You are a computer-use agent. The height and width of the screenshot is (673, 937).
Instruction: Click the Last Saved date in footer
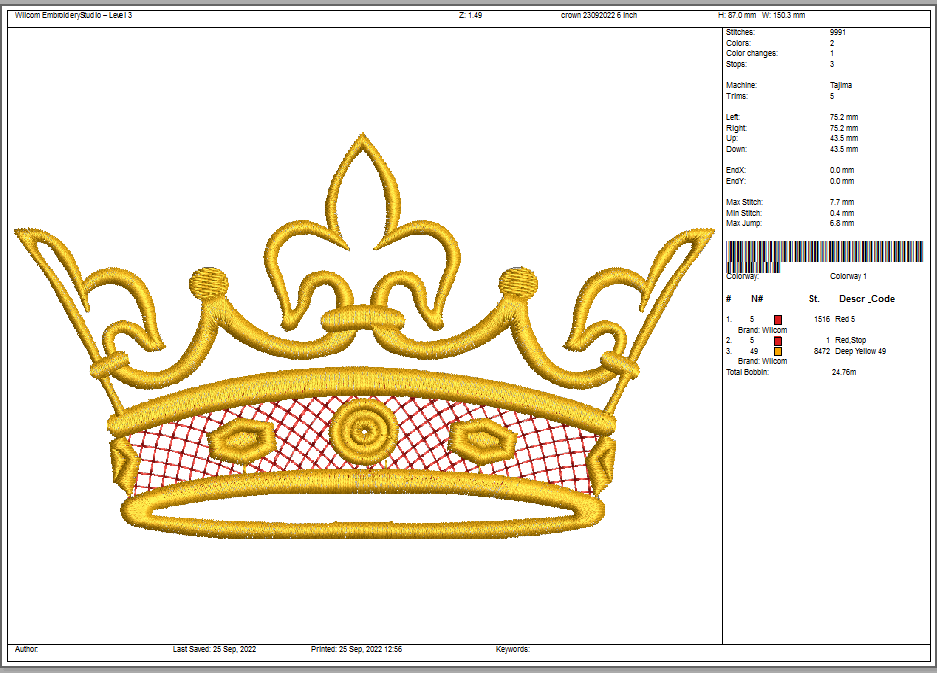[214, 649]
